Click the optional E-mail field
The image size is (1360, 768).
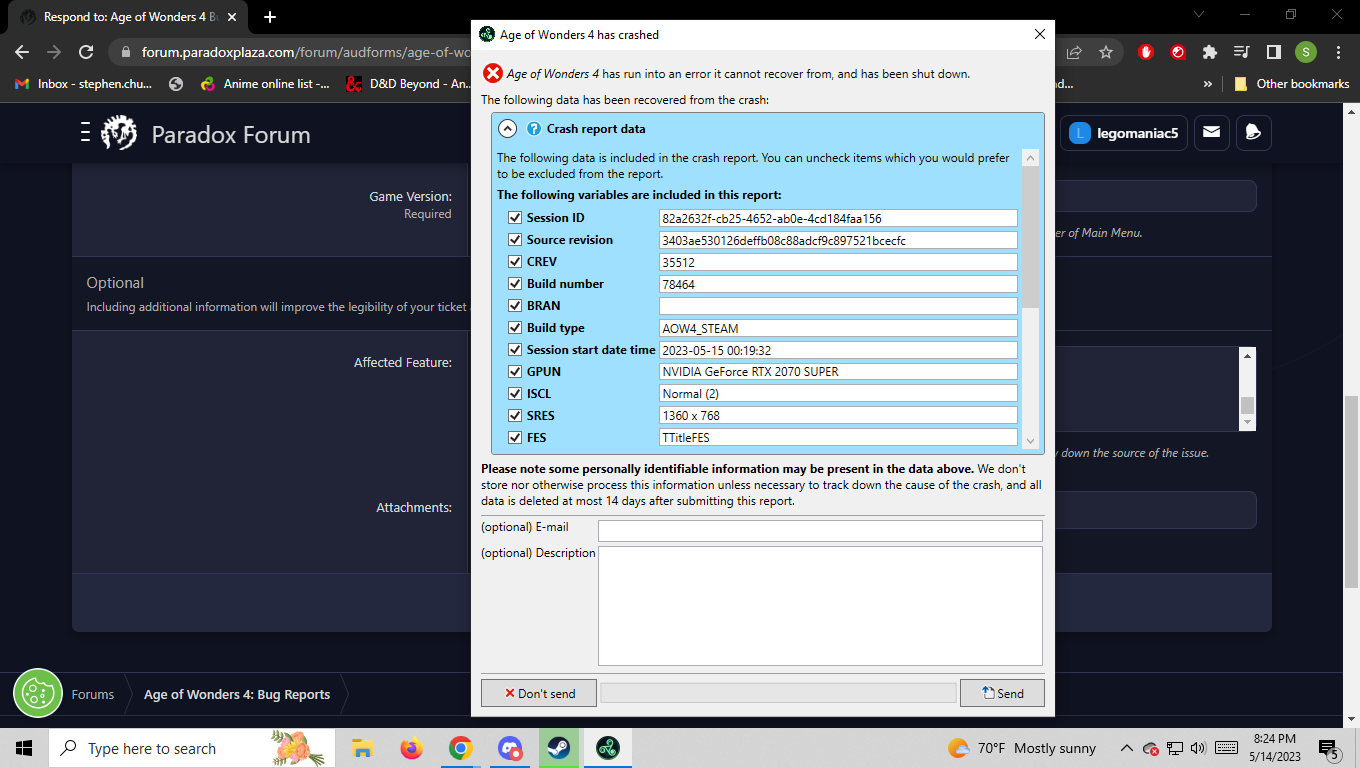820,531
